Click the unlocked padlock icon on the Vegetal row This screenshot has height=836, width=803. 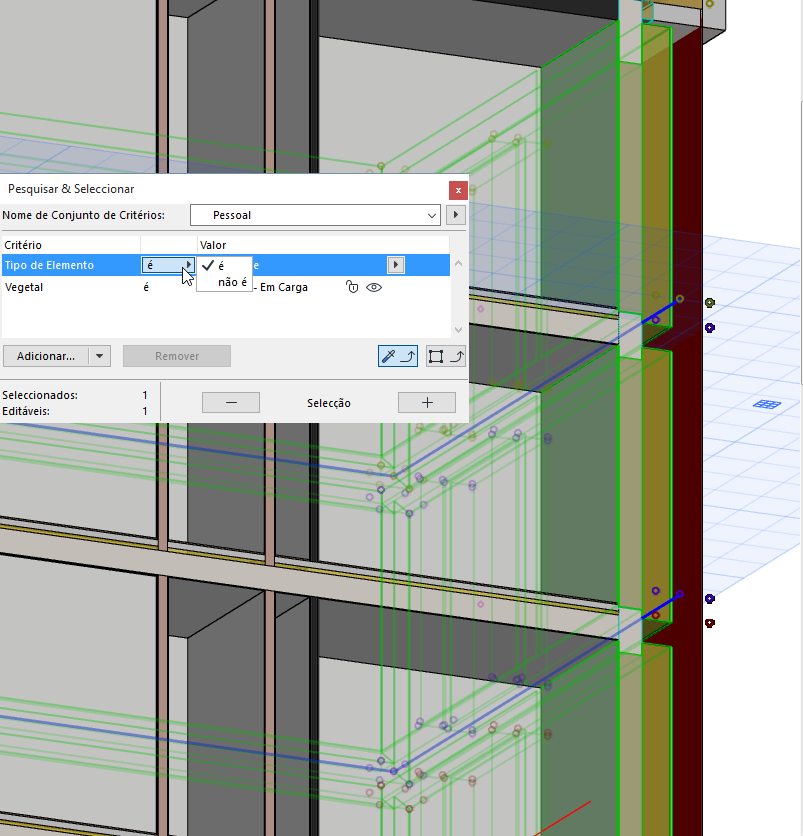click(x=352, y=287)
